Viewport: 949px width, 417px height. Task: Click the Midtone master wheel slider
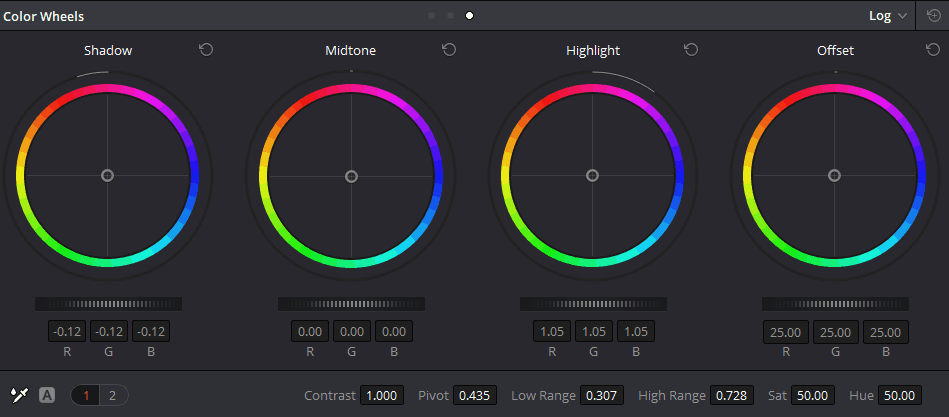point(351,304)
